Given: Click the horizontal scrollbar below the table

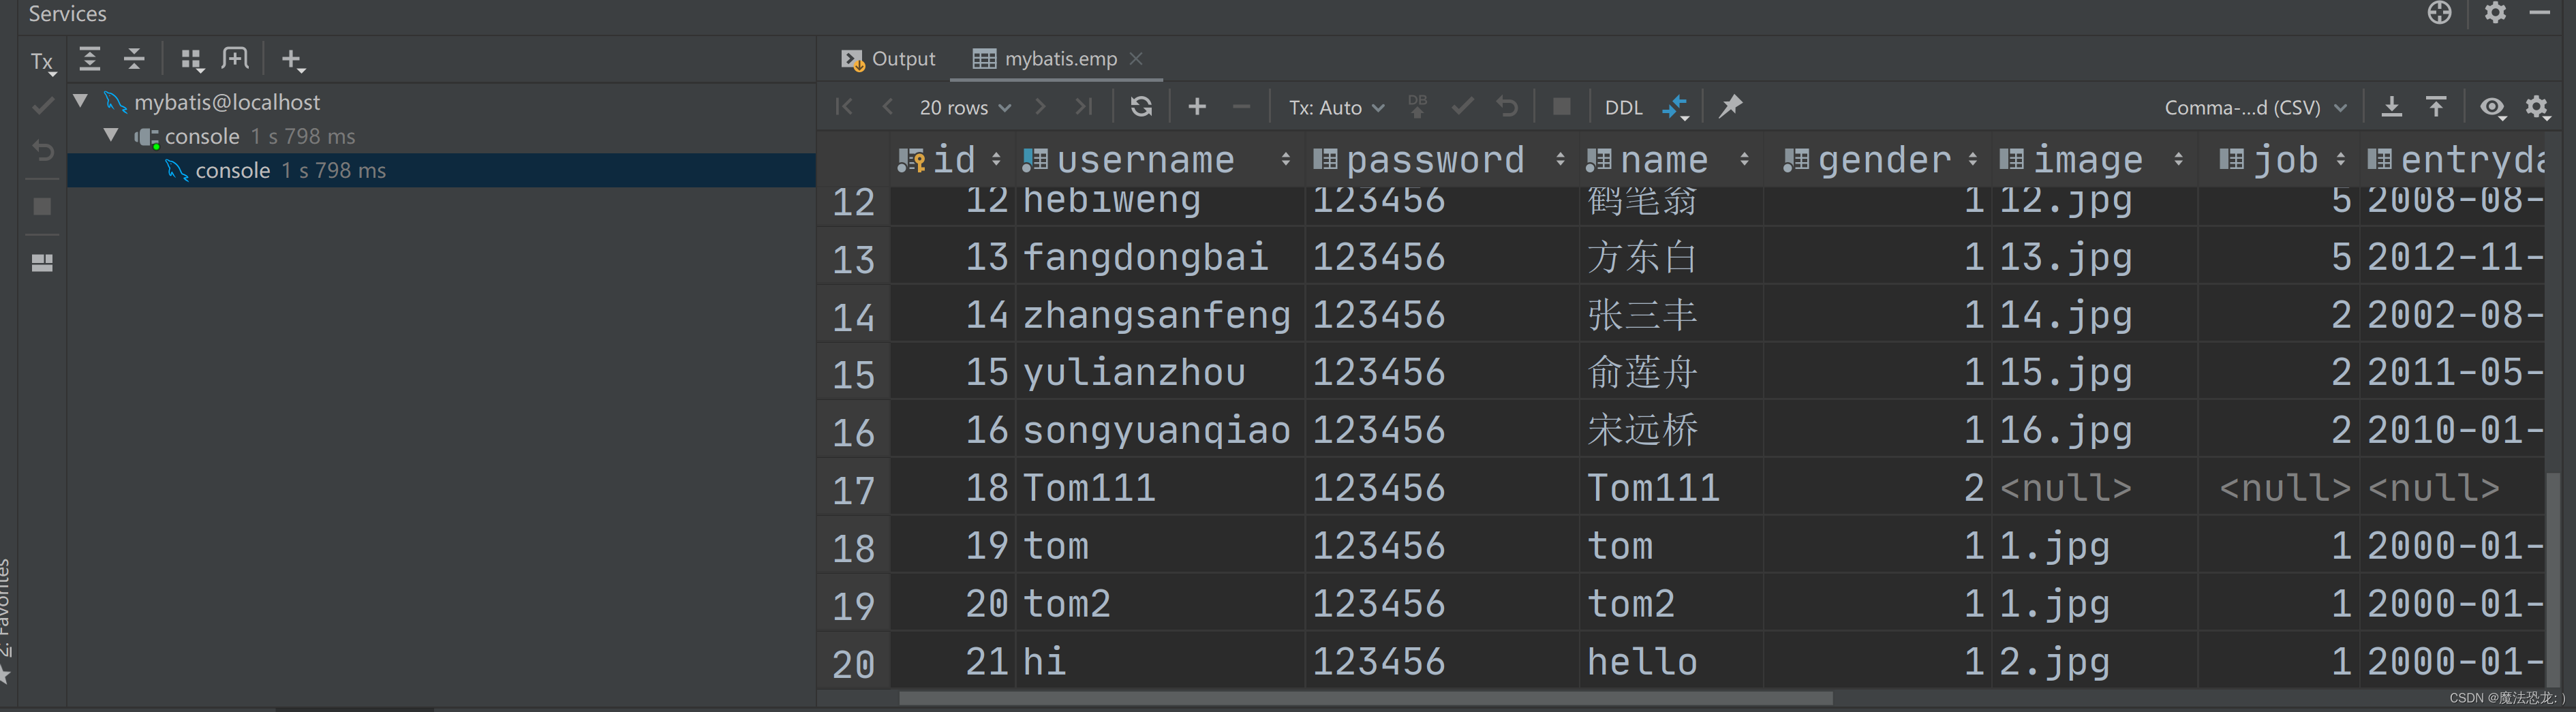Looking at the screenshot, I should 1366,697.
